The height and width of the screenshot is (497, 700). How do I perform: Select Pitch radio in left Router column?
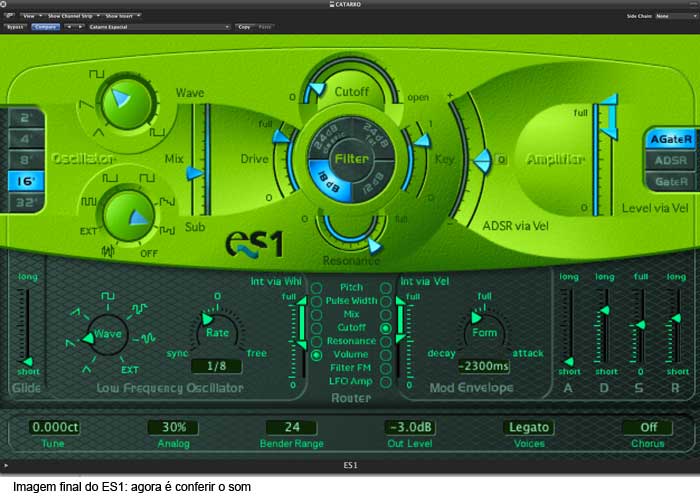318,287
